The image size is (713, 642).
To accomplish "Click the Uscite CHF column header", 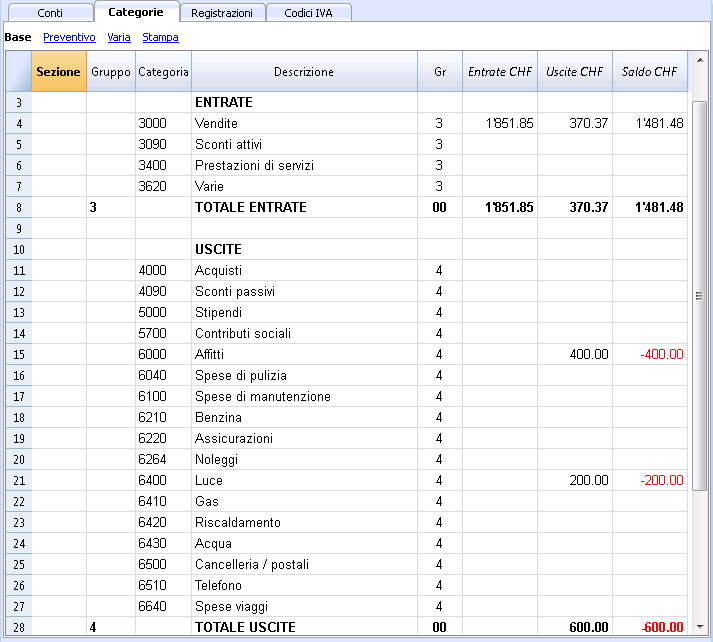I will tap(575, 71).
